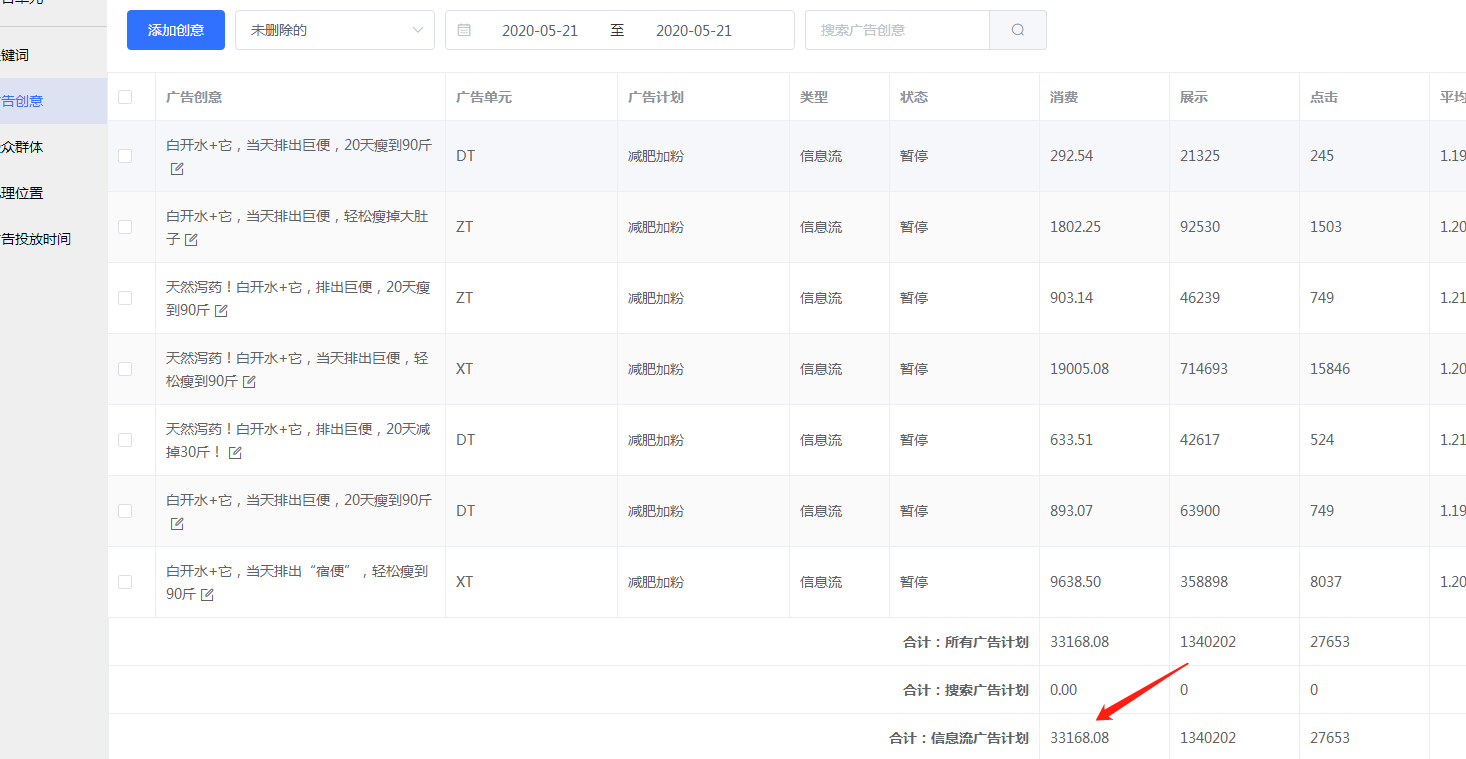Open calendar icon in date range picker
1466x759 pixels.
[x=464, y=30]
